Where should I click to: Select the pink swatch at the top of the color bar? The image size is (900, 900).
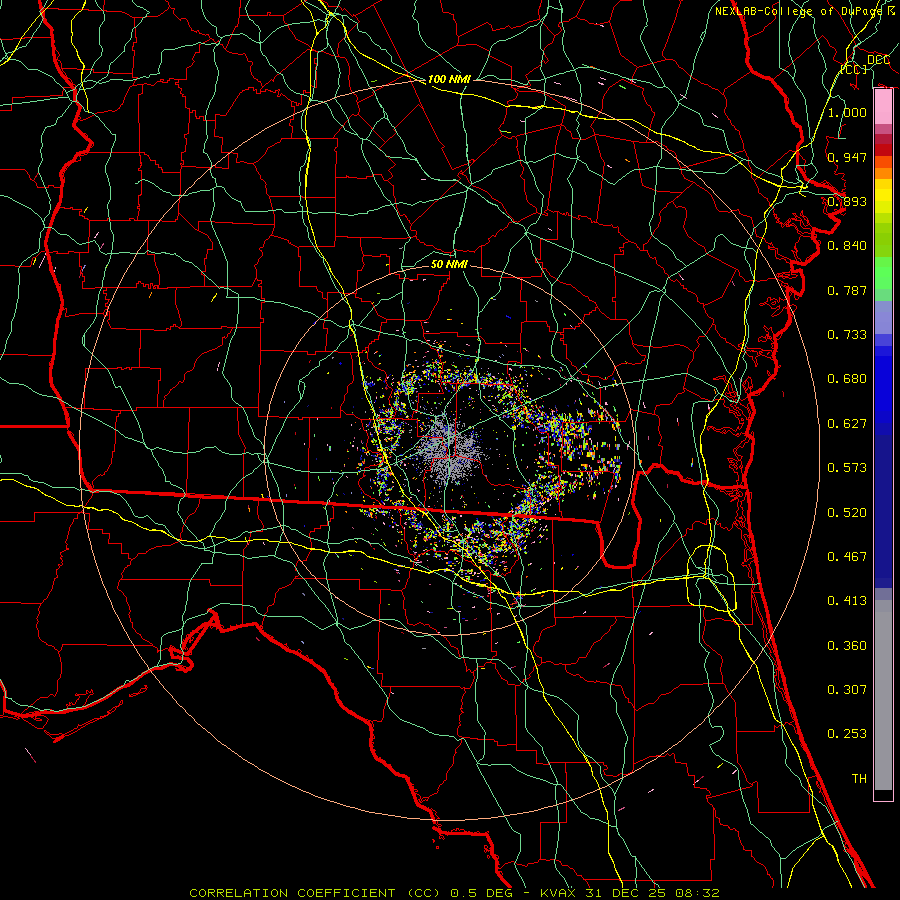pyautogui.click(x=883, y=105)
